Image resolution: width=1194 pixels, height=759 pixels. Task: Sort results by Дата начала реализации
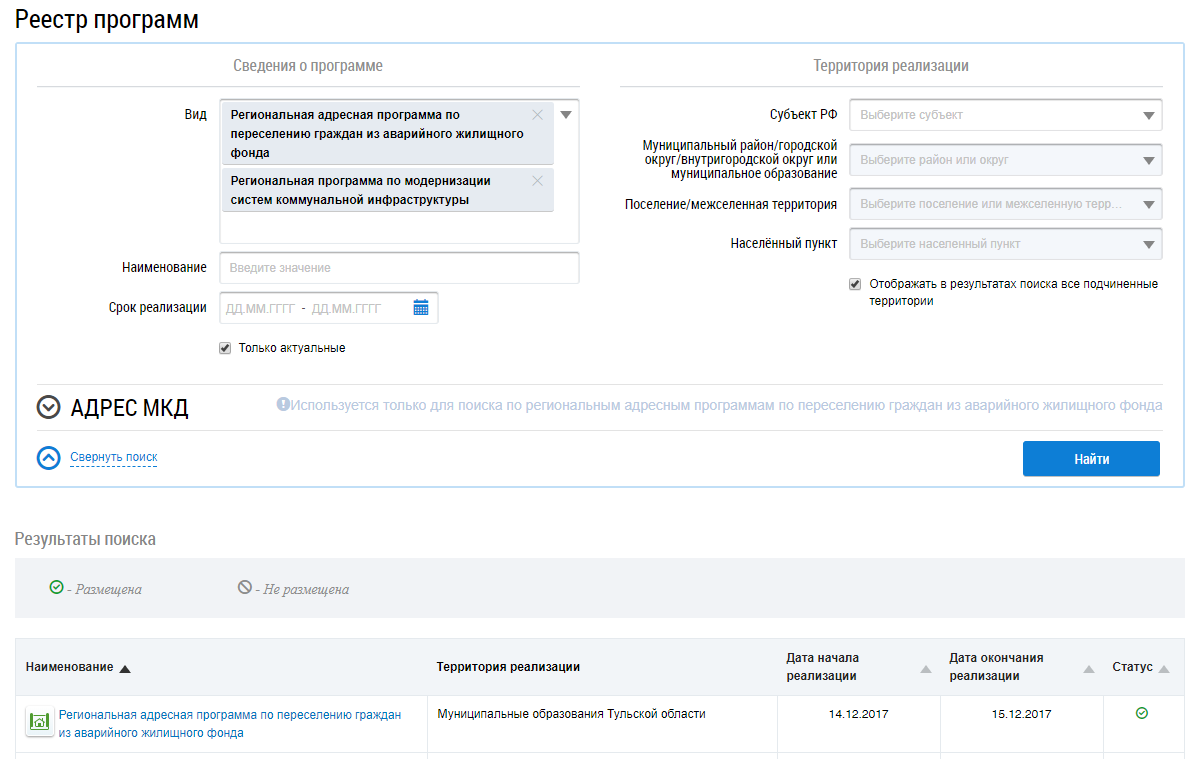tap(925, 669)
